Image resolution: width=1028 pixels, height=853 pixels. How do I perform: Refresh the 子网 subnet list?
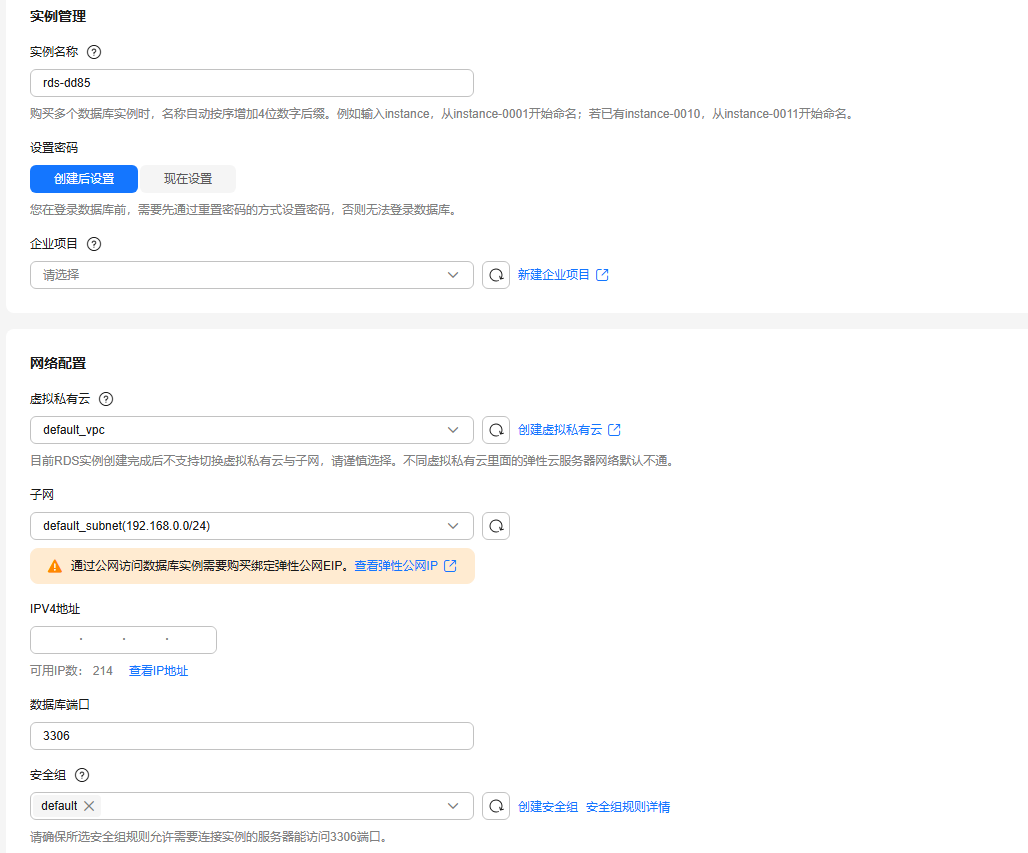496,526
